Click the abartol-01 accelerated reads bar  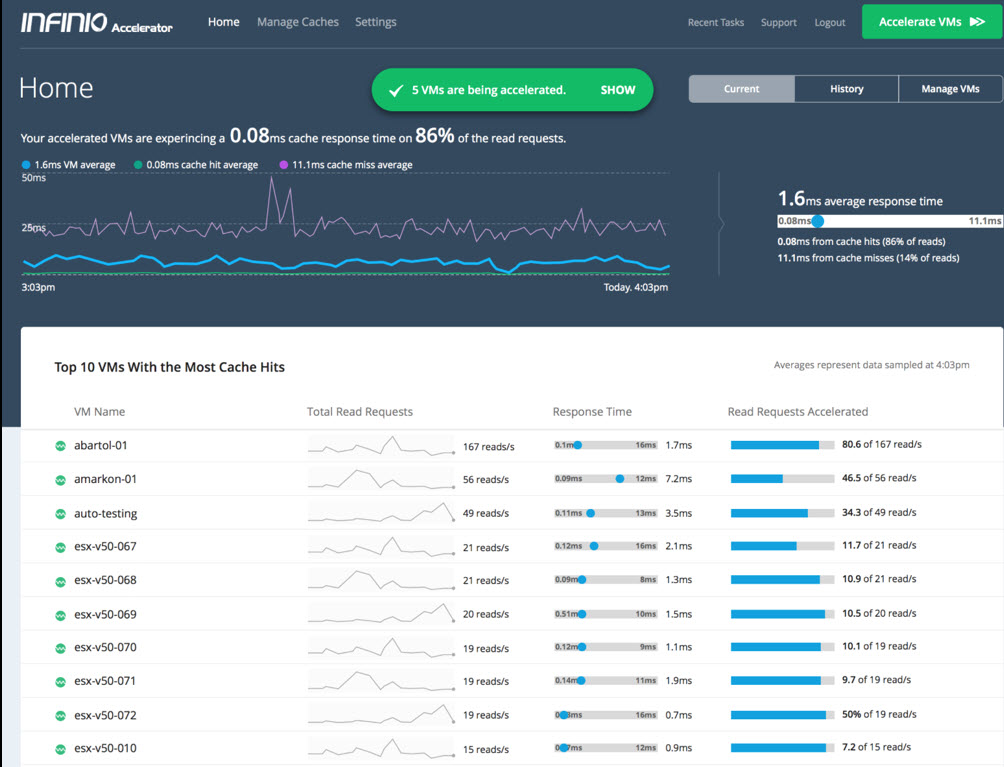click(x=782, y=445)
